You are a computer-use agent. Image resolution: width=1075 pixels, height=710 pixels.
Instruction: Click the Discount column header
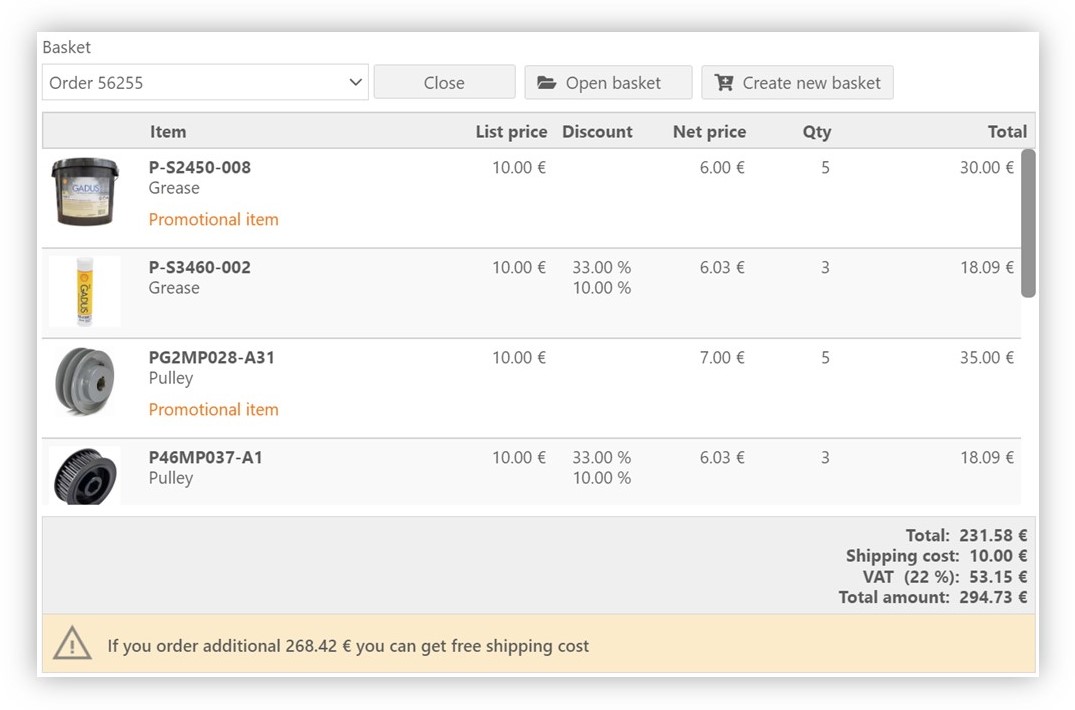point(597,131)
